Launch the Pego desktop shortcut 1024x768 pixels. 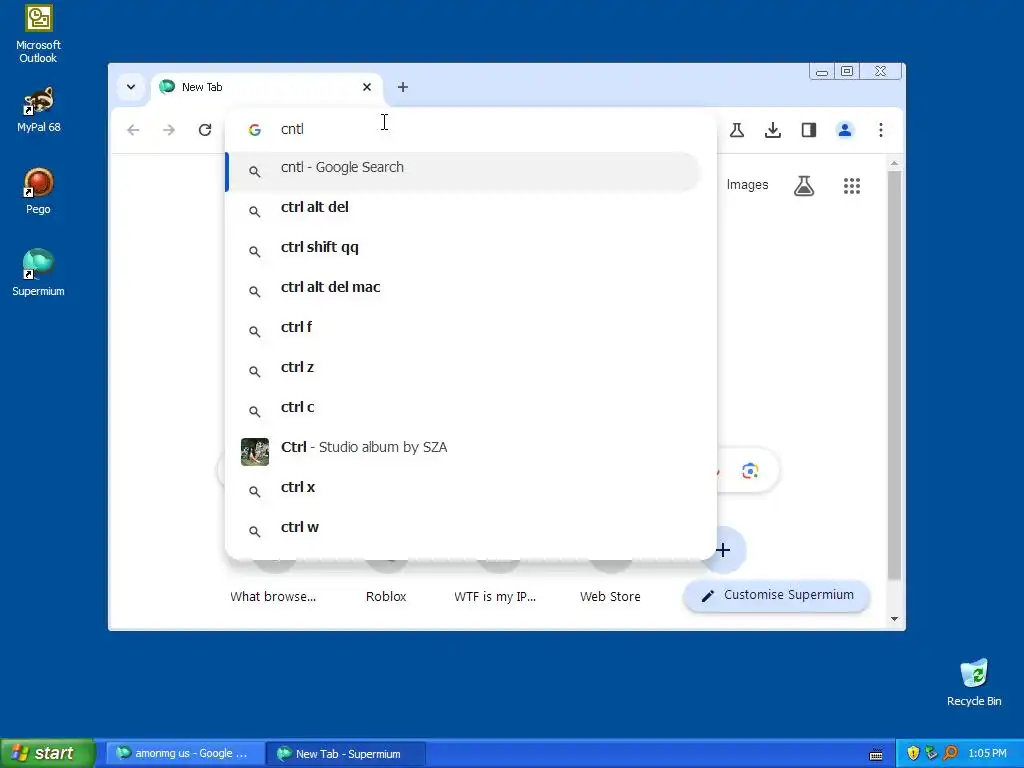point(38,191)
